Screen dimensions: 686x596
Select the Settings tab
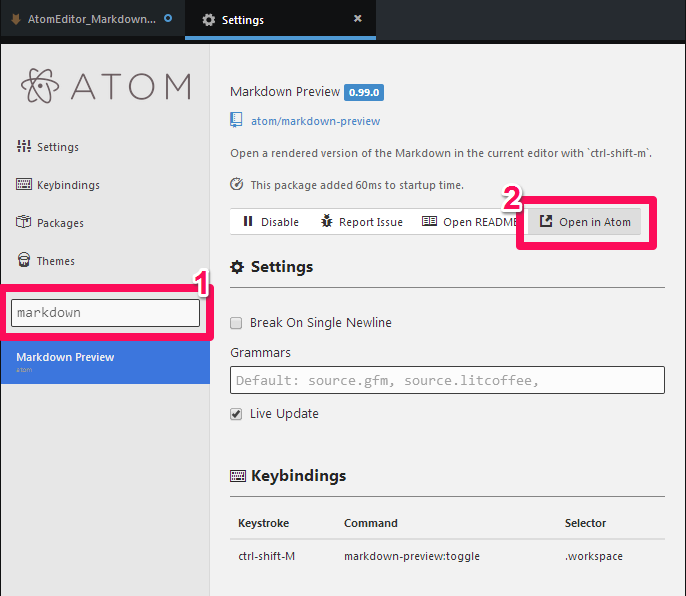click(x=280, y=20)
